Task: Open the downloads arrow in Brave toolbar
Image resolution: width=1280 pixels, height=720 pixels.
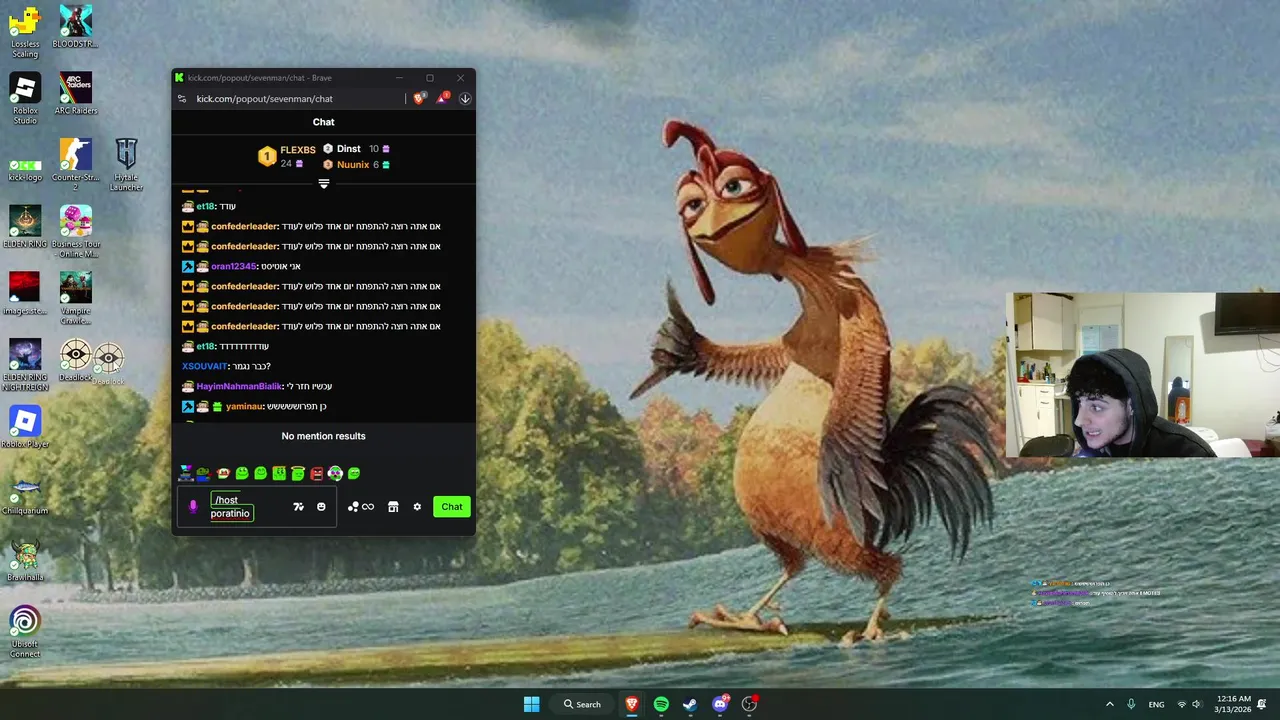Action: [465, 98]
